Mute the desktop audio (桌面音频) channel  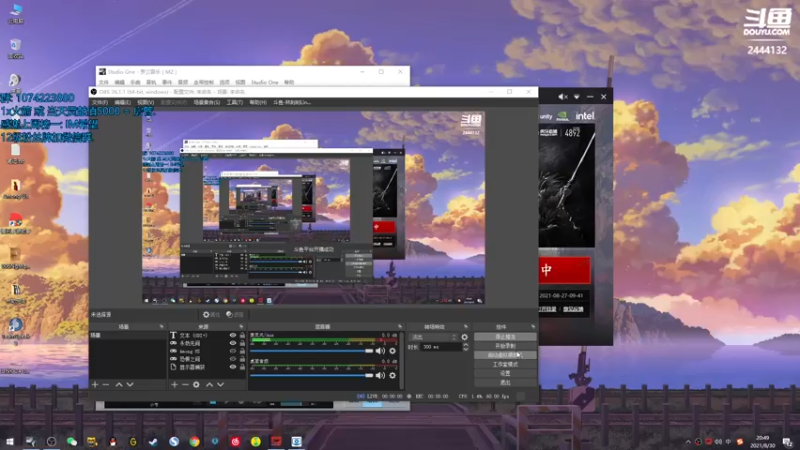381,376
